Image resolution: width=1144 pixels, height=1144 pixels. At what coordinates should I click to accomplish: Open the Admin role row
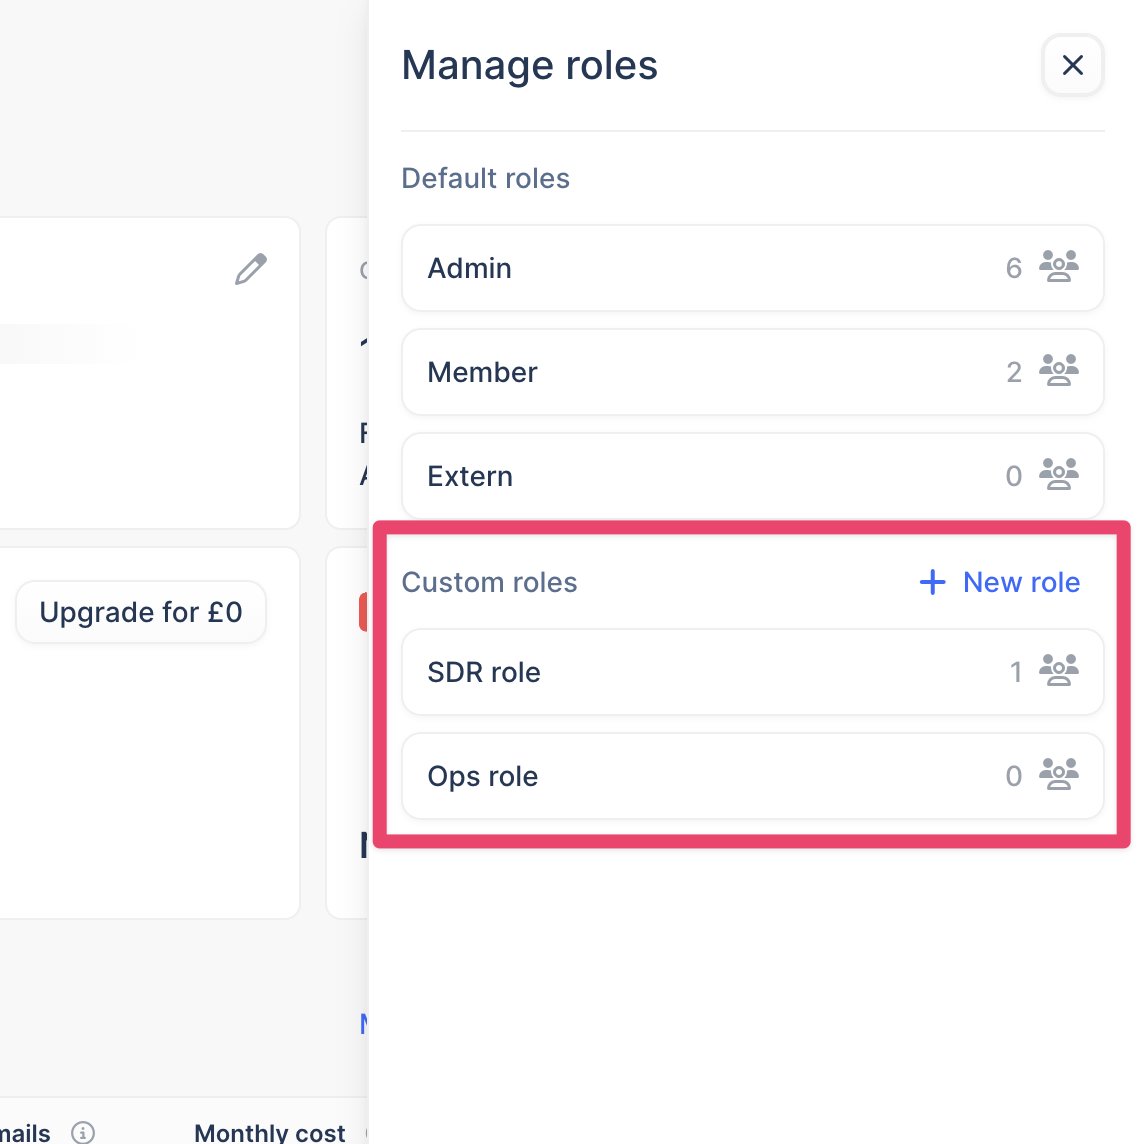tap(700, 268)
